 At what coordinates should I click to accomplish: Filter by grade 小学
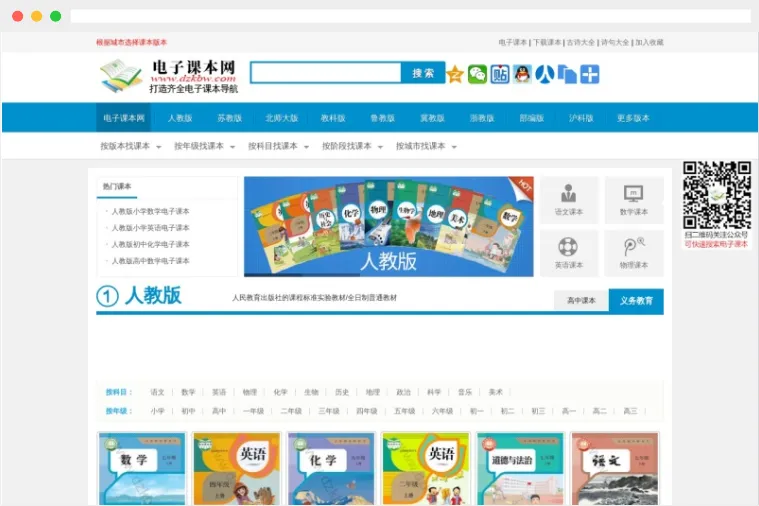(x=157, y=411)
